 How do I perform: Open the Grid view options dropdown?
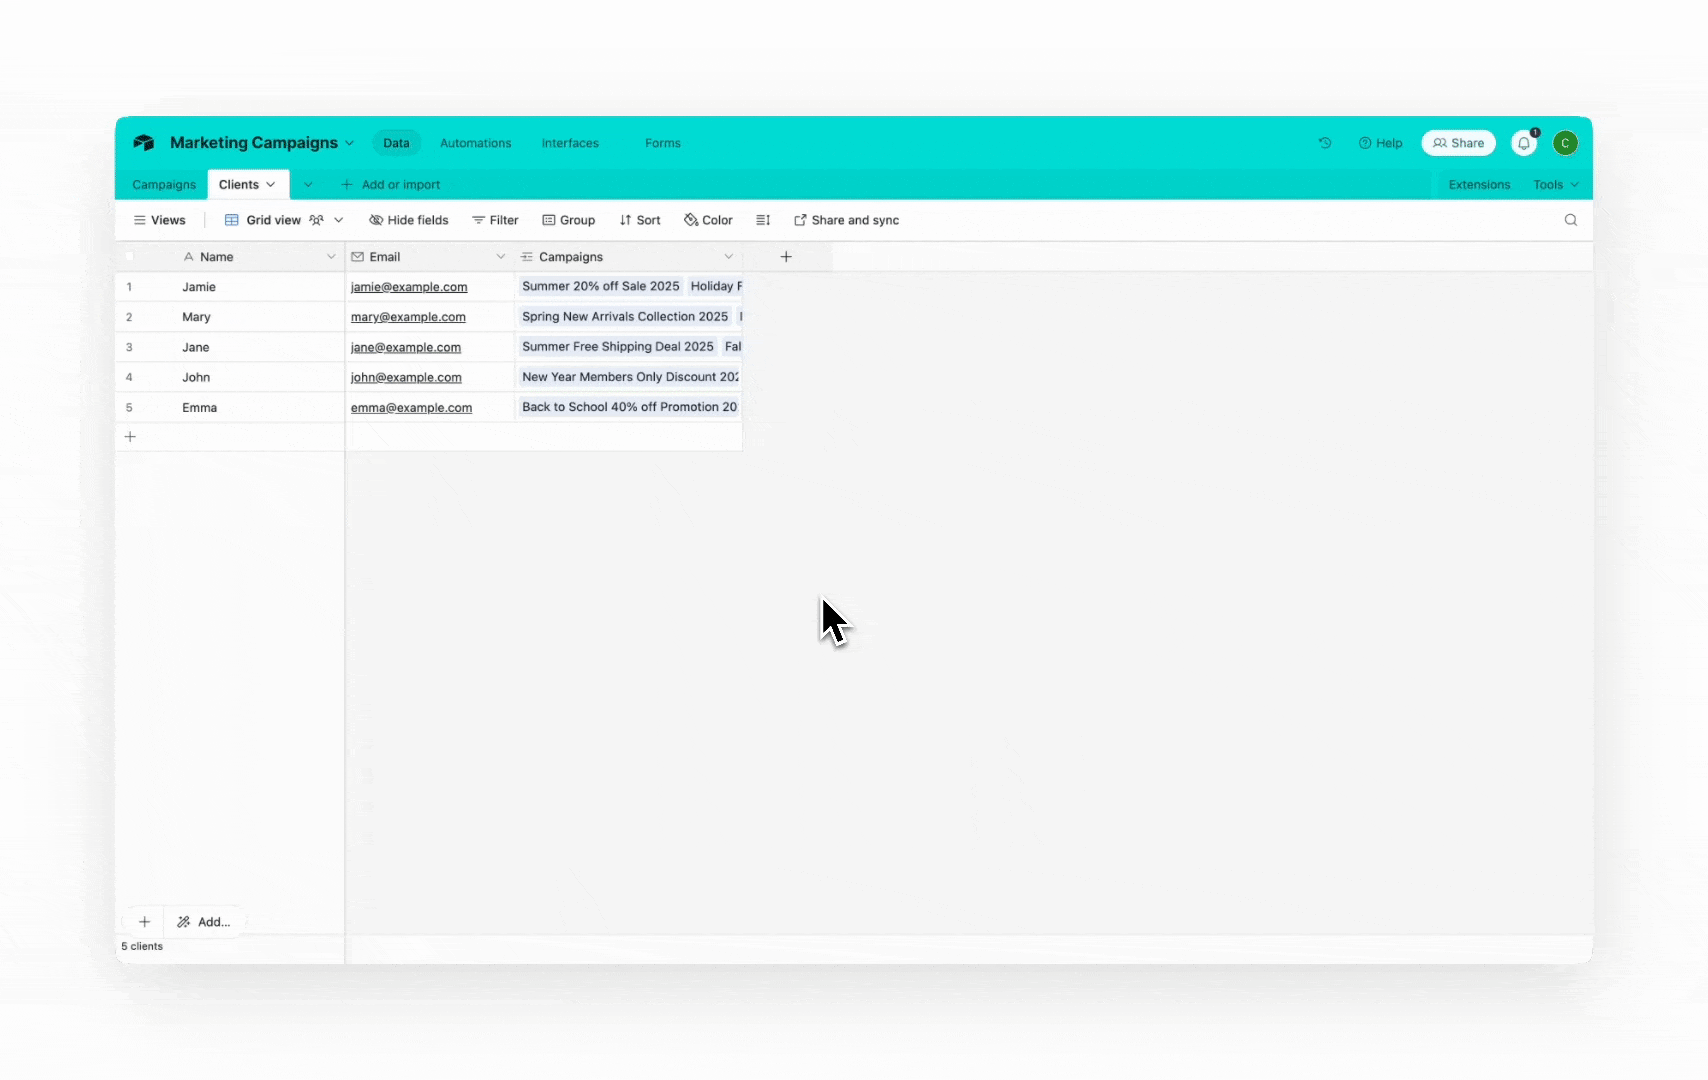pos(339,220)
